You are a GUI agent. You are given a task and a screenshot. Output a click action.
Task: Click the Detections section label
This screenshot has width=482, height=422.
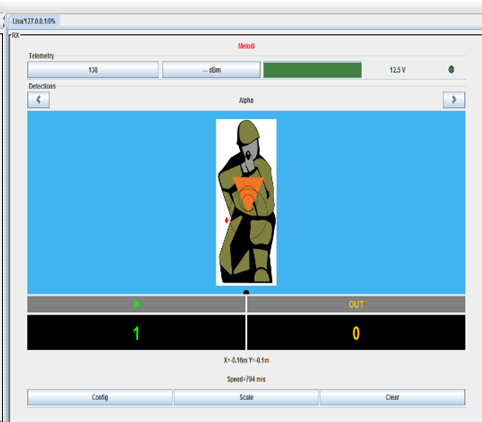click(x=42, y=86)
